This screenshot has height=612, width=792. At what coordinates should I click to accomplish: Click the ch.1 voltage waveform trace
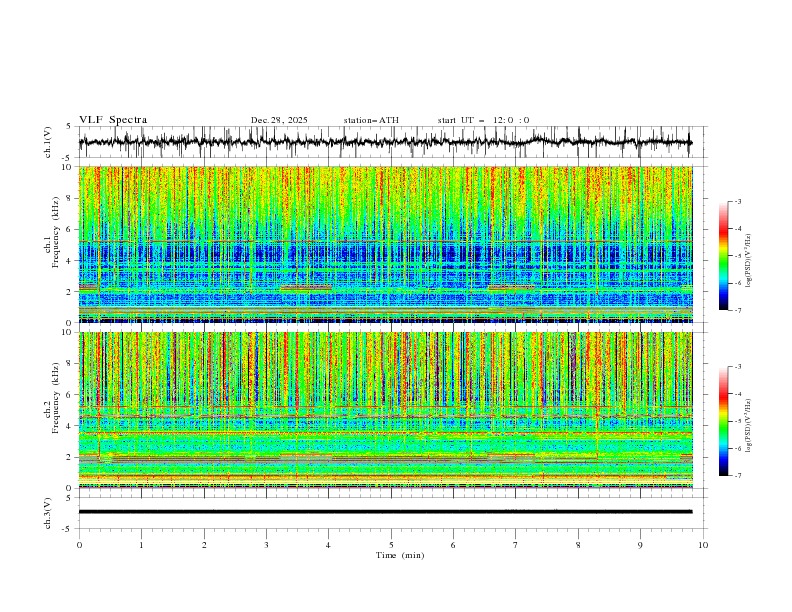click(386, 142)
